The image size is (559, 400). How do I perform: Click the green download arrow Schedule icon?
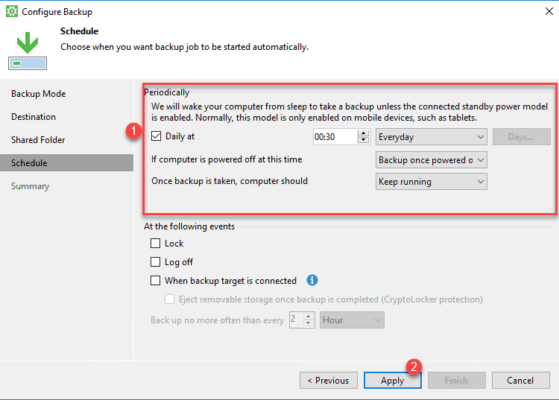click(x=27, y=51)
